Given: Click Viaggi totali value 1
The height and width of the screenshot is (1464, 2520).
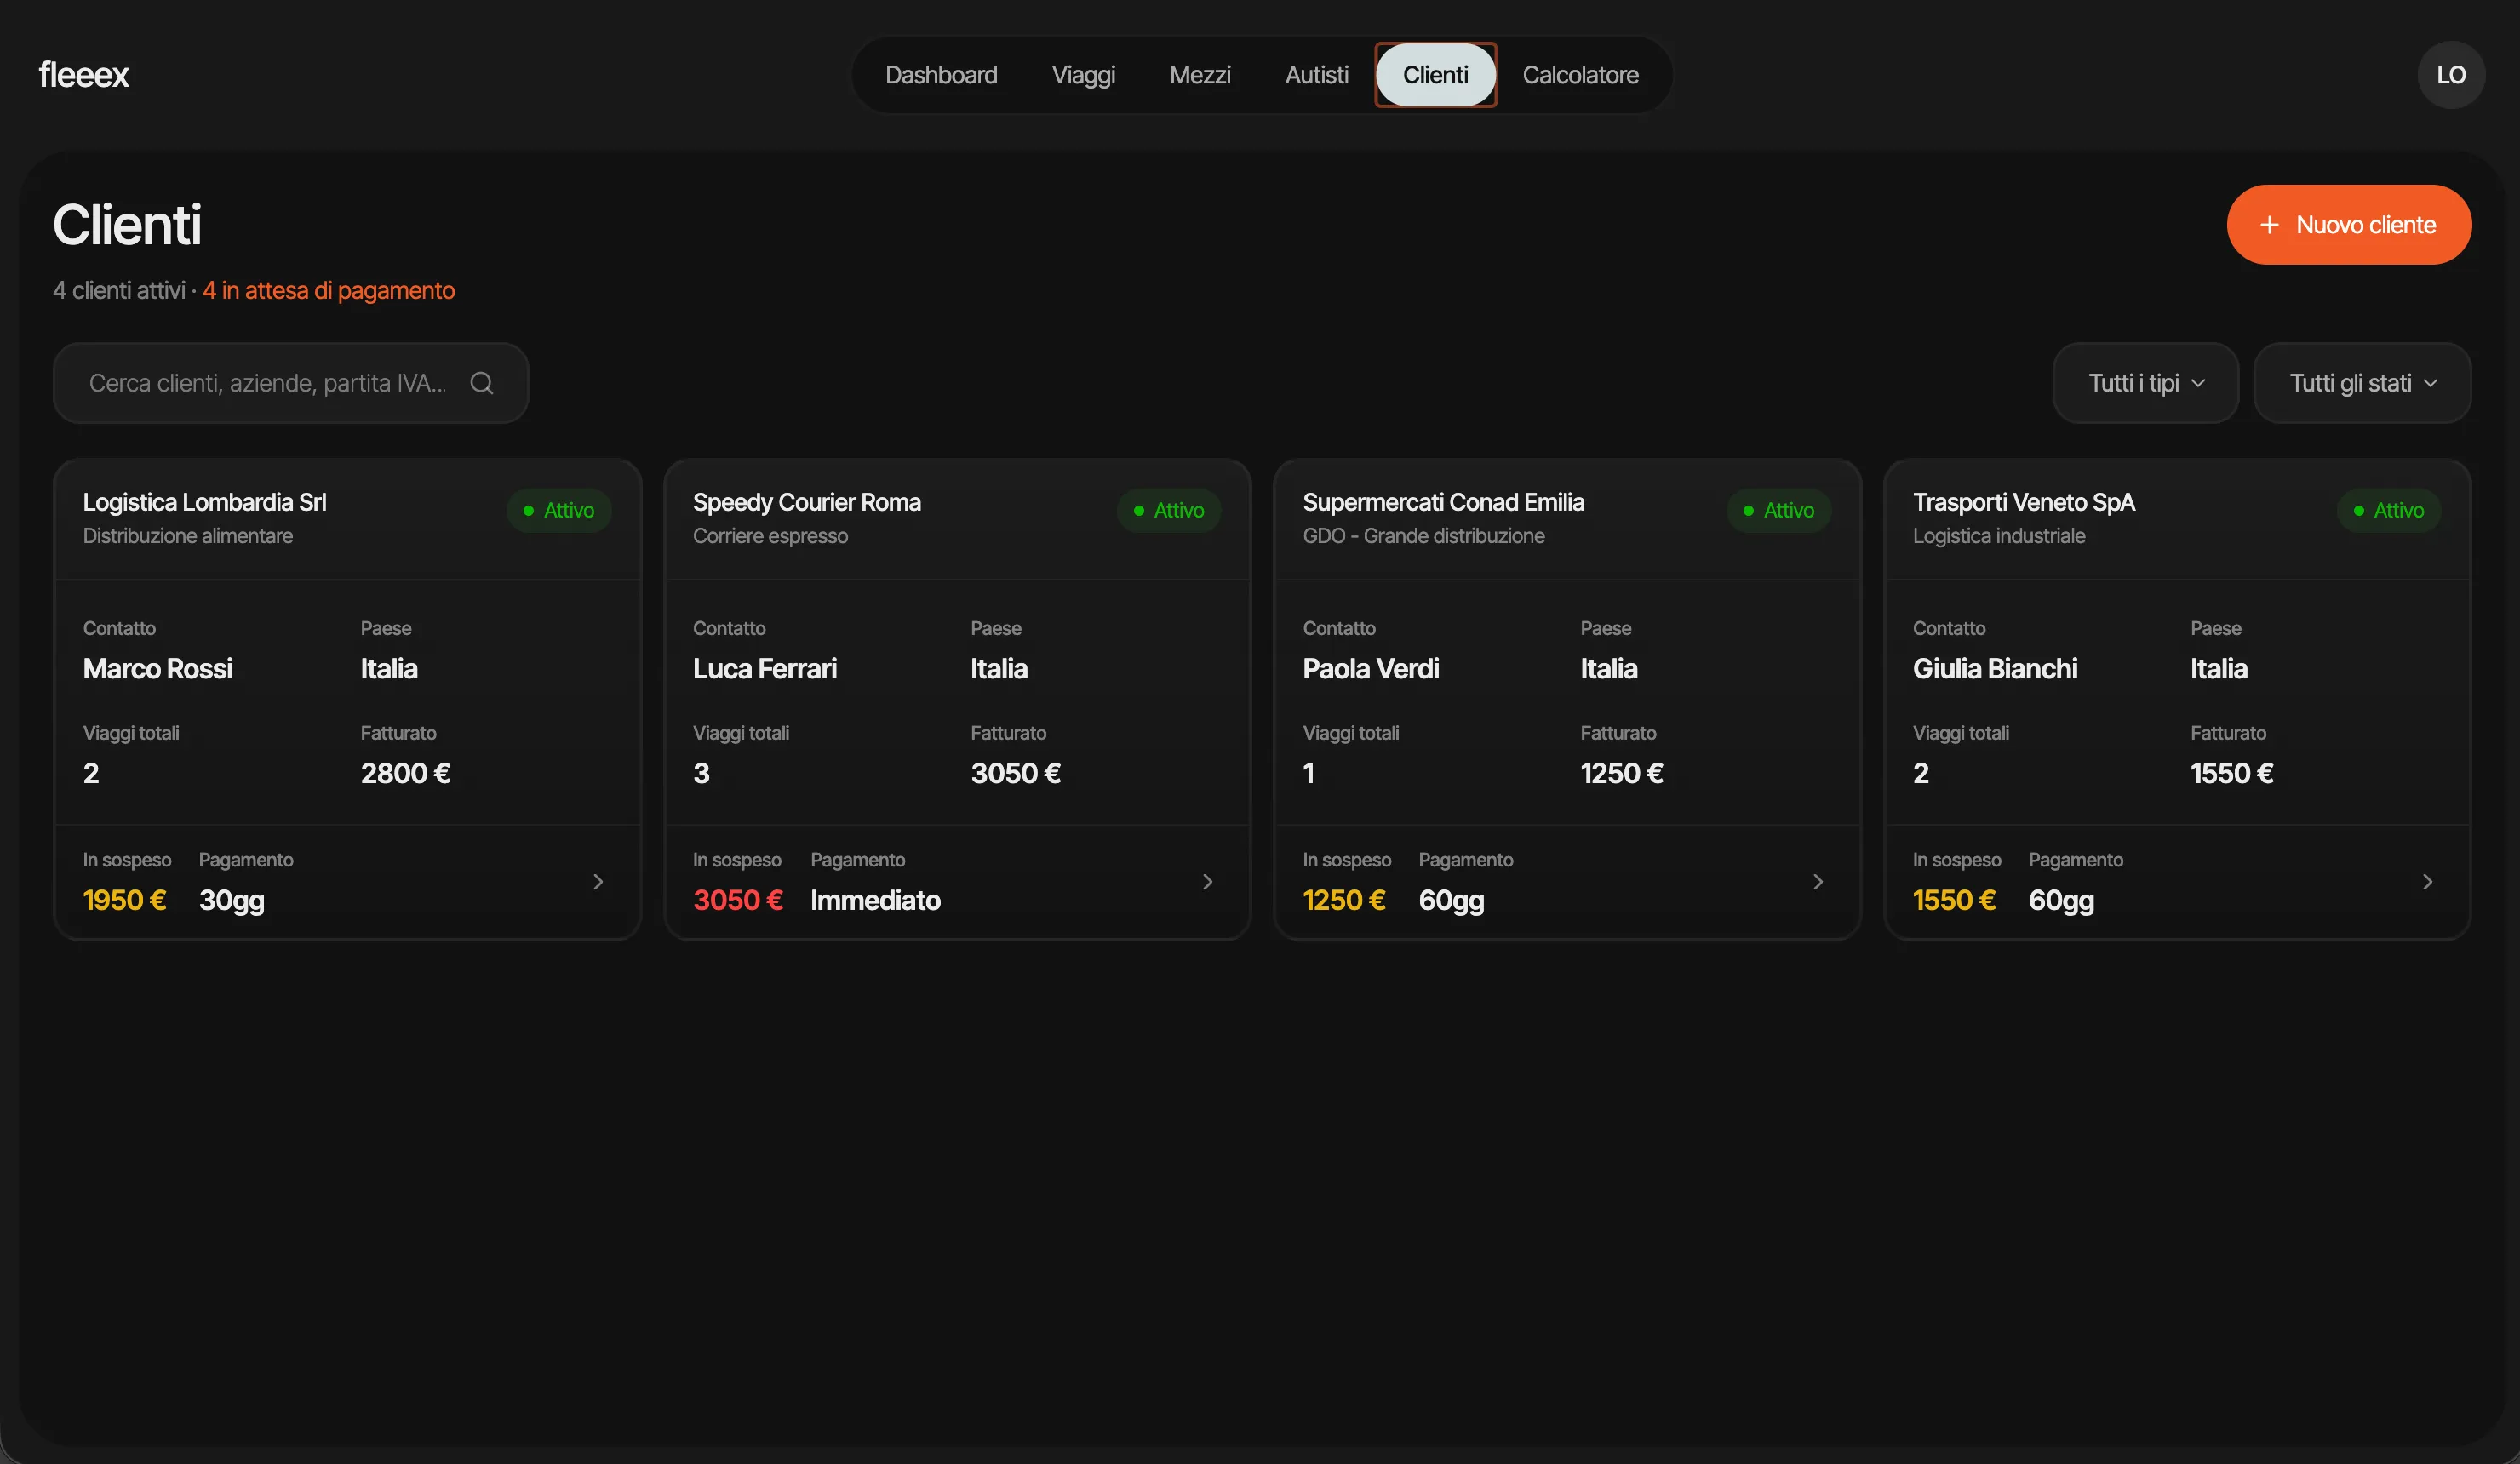Looking at the screenshot, I should [1309, 773].
